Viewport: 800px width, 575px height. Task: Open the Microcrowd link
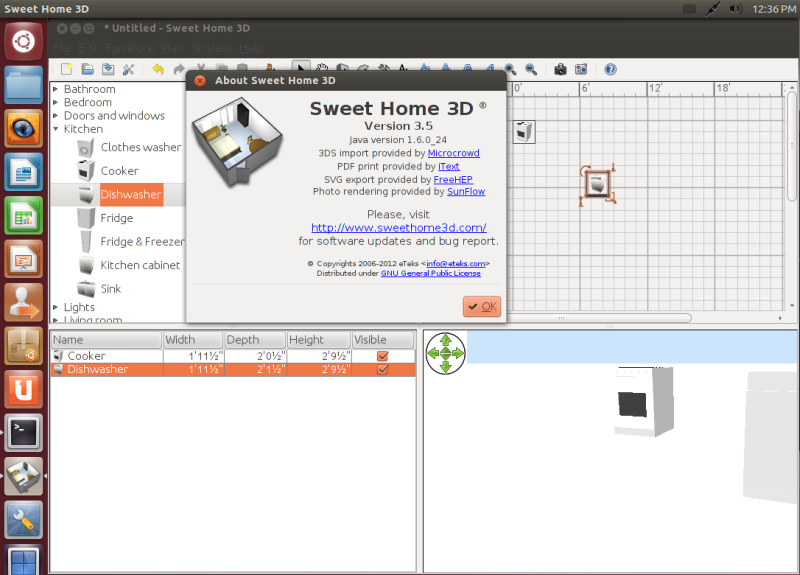pos(454,153)
